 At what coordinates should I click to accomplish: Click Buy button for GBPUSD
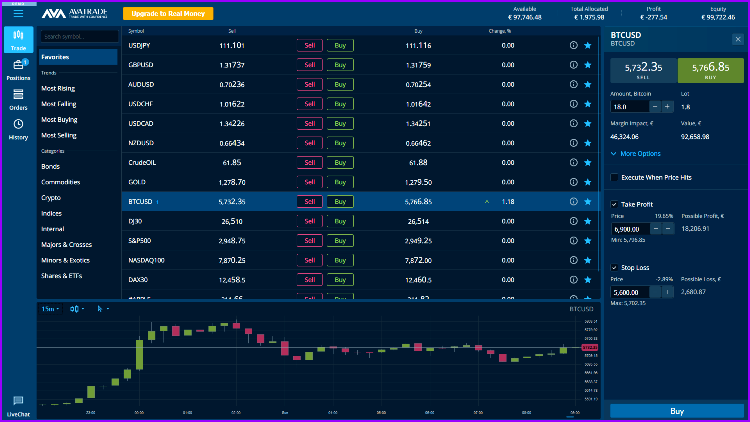click(x=340, y=65)
